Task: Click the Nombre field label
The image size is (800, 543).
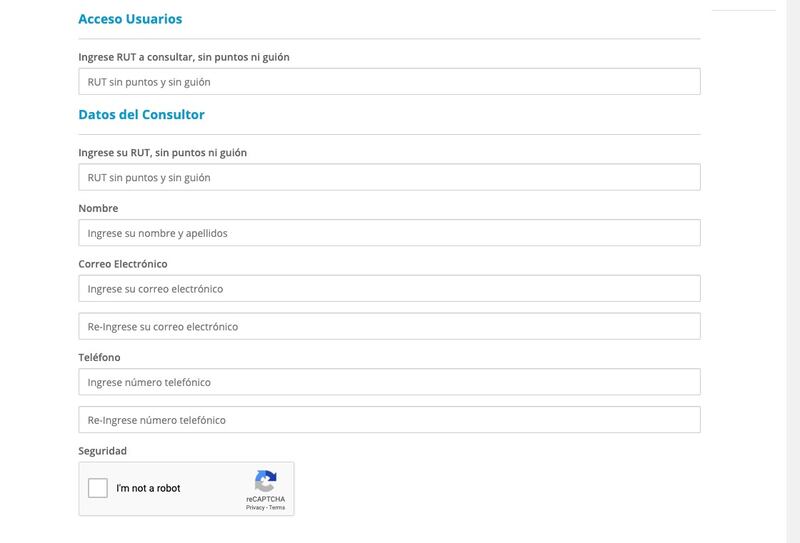Action: coord(98,208)
